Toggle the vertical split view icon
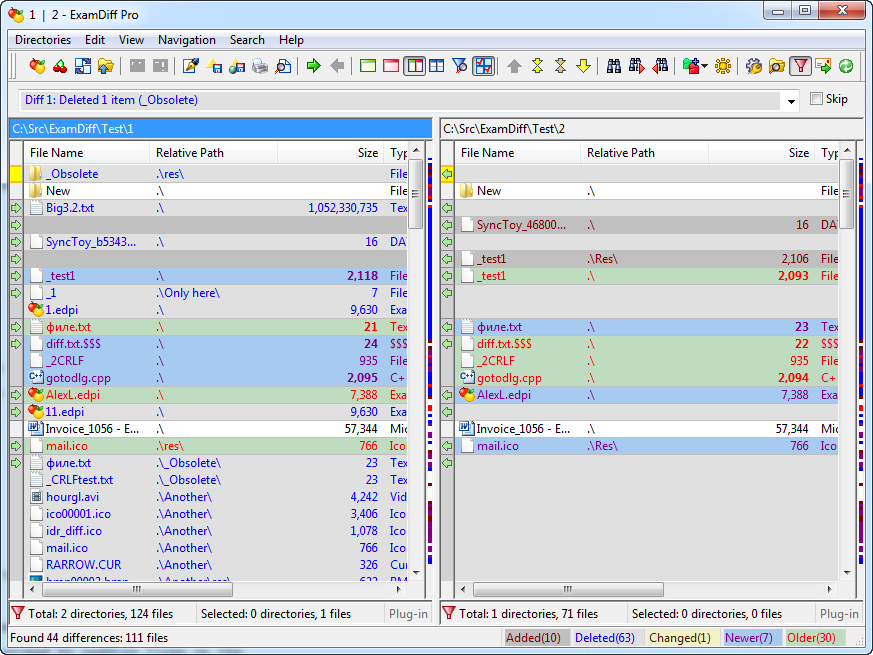 [414, 66]
